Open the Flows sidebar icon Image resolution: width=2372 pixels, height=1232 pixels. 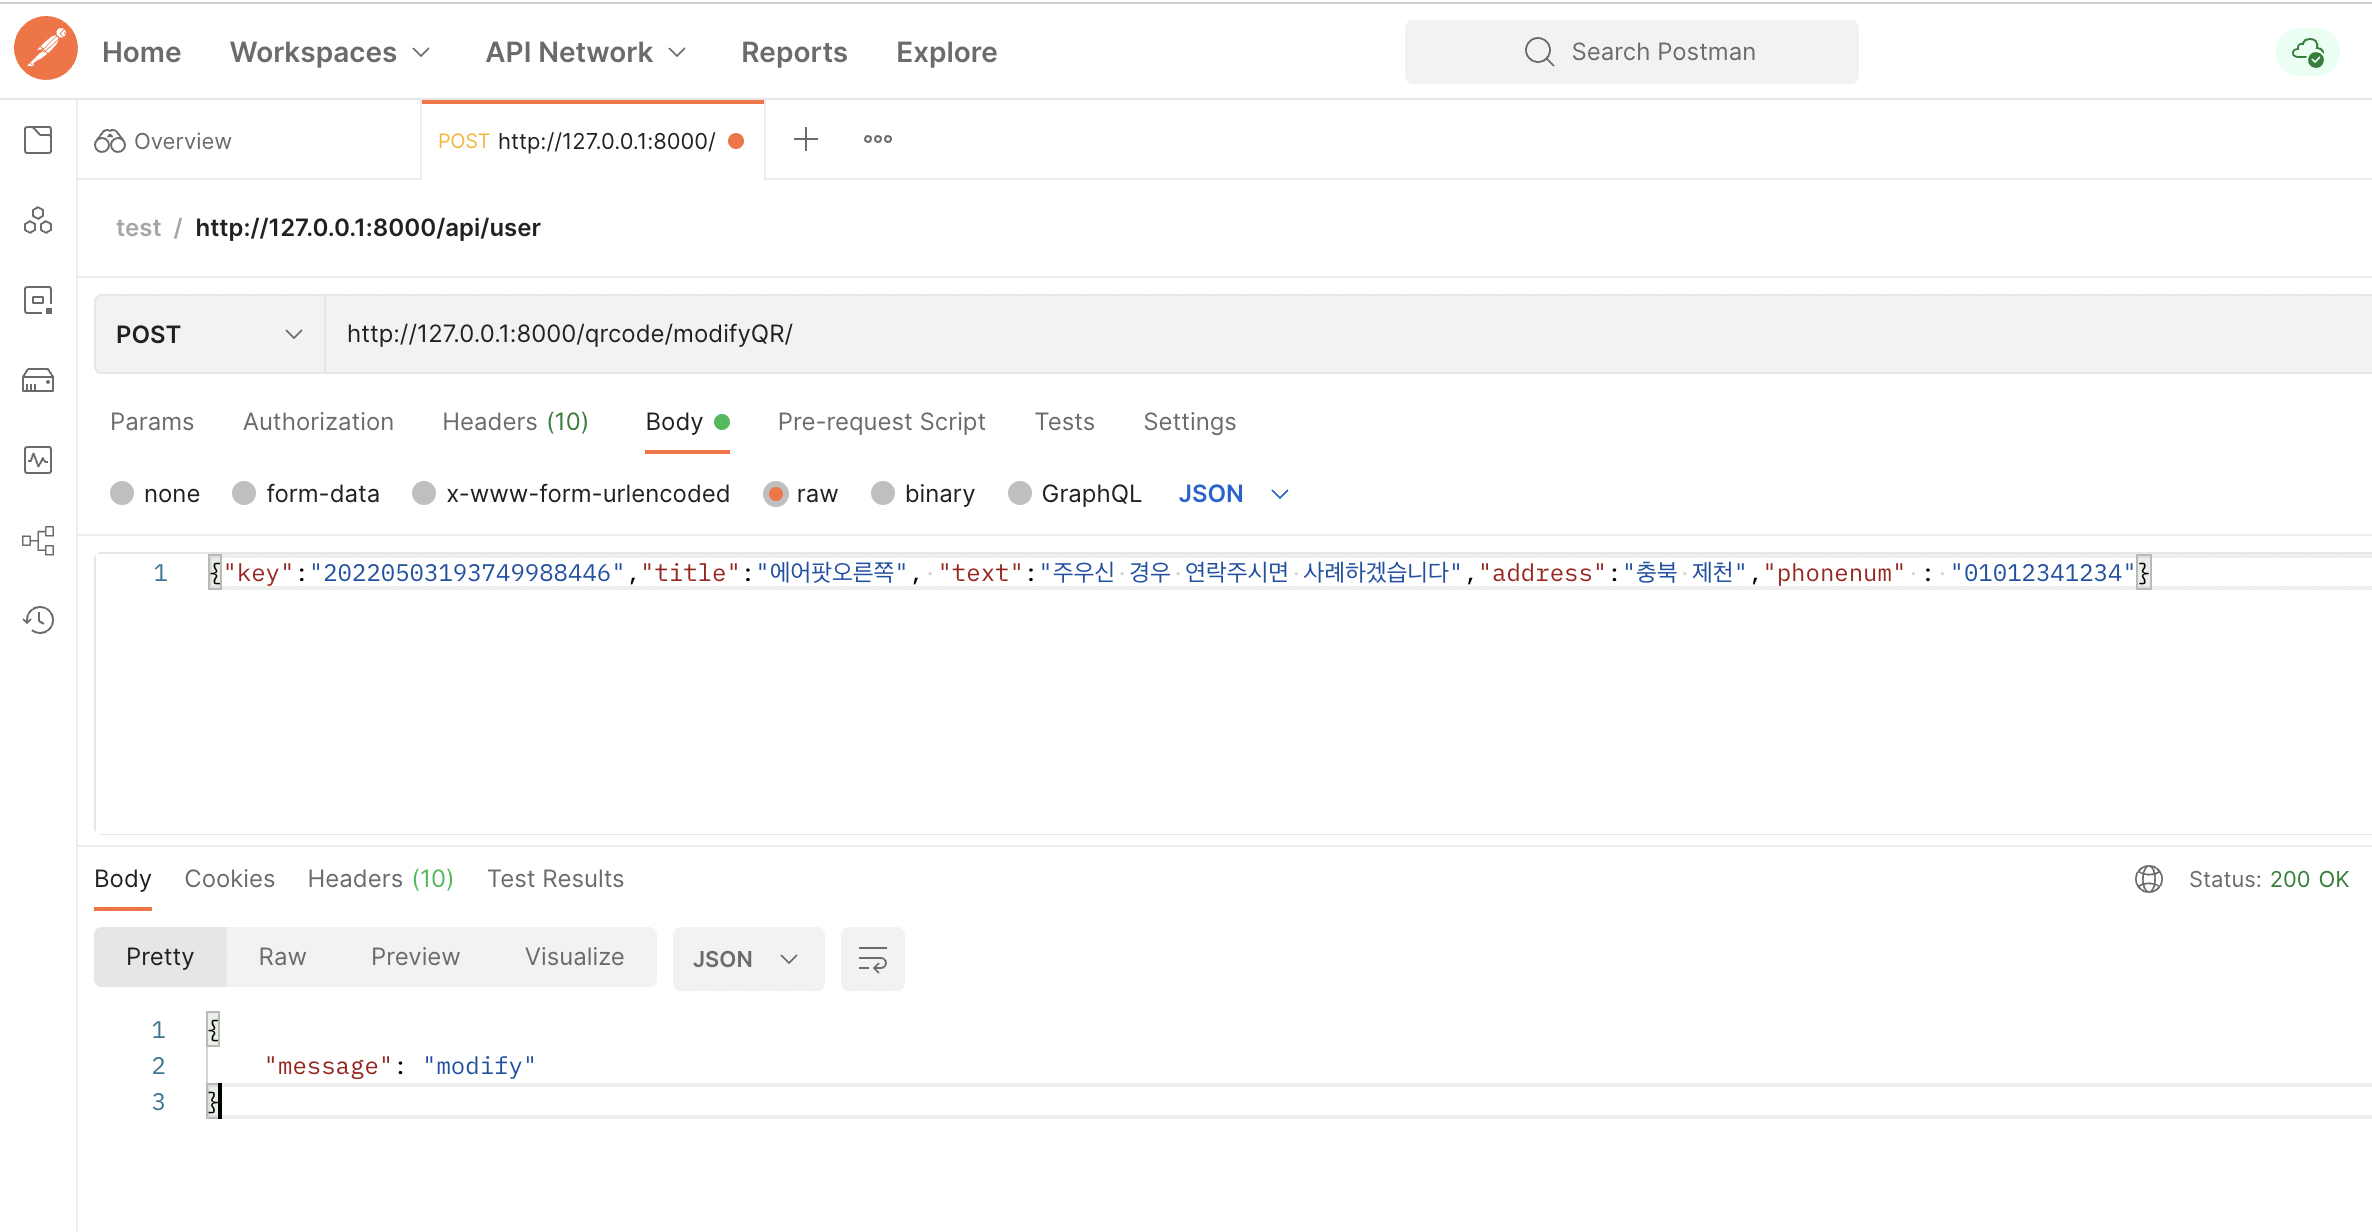coord(38,540)
